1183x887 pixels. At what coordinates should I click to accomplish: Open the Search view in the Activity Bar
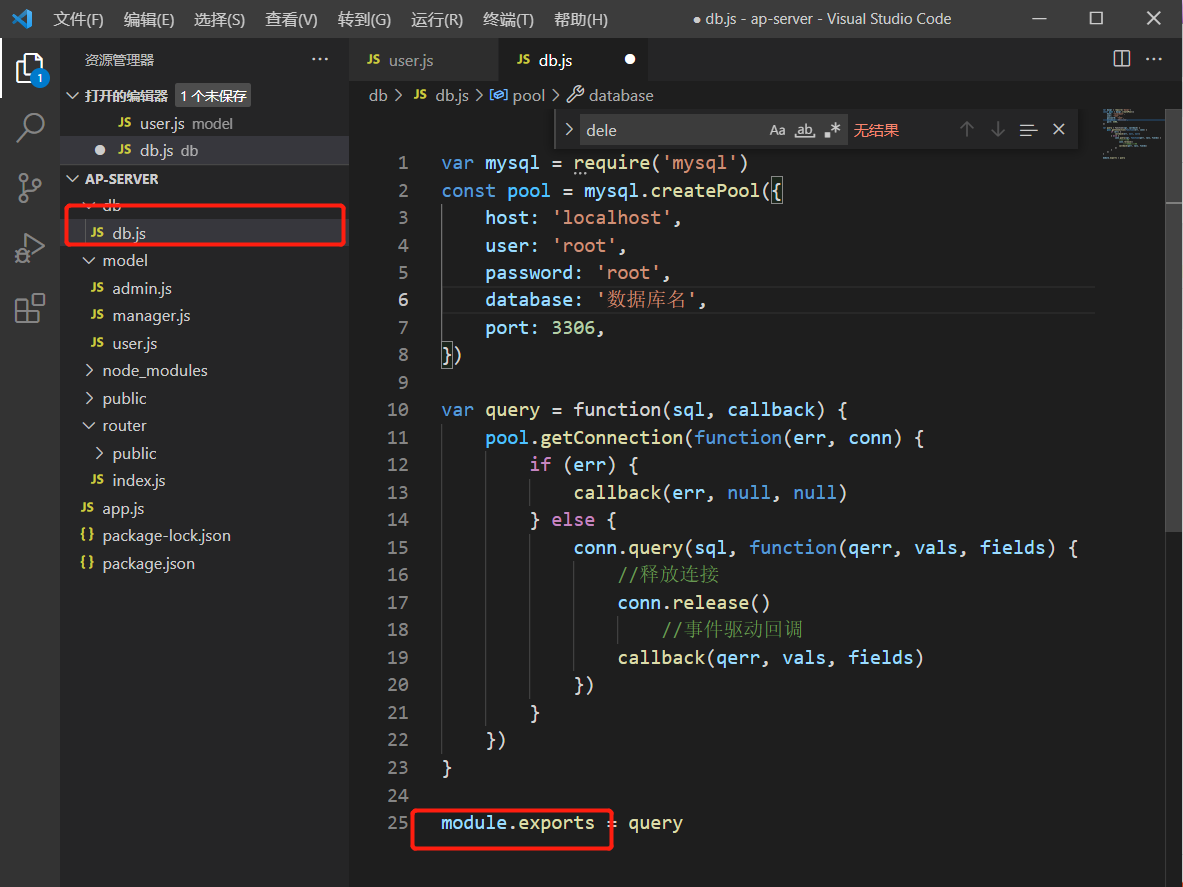tap(32, 128)
